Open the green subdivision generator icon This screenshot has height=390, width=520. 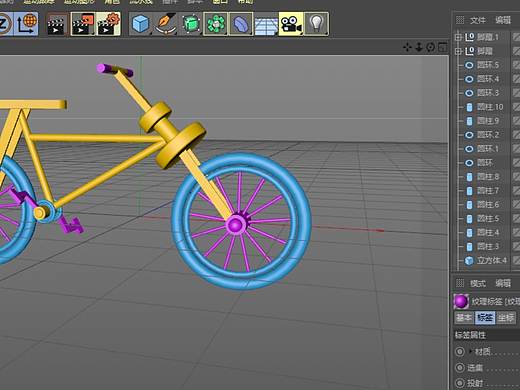191,24
